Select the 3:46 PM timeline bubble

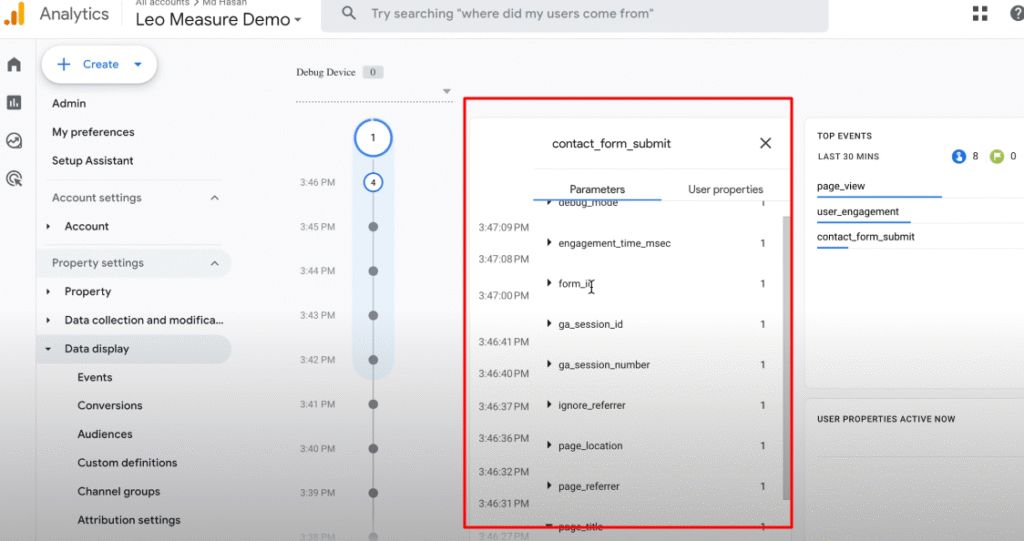(x=373, y=183)
